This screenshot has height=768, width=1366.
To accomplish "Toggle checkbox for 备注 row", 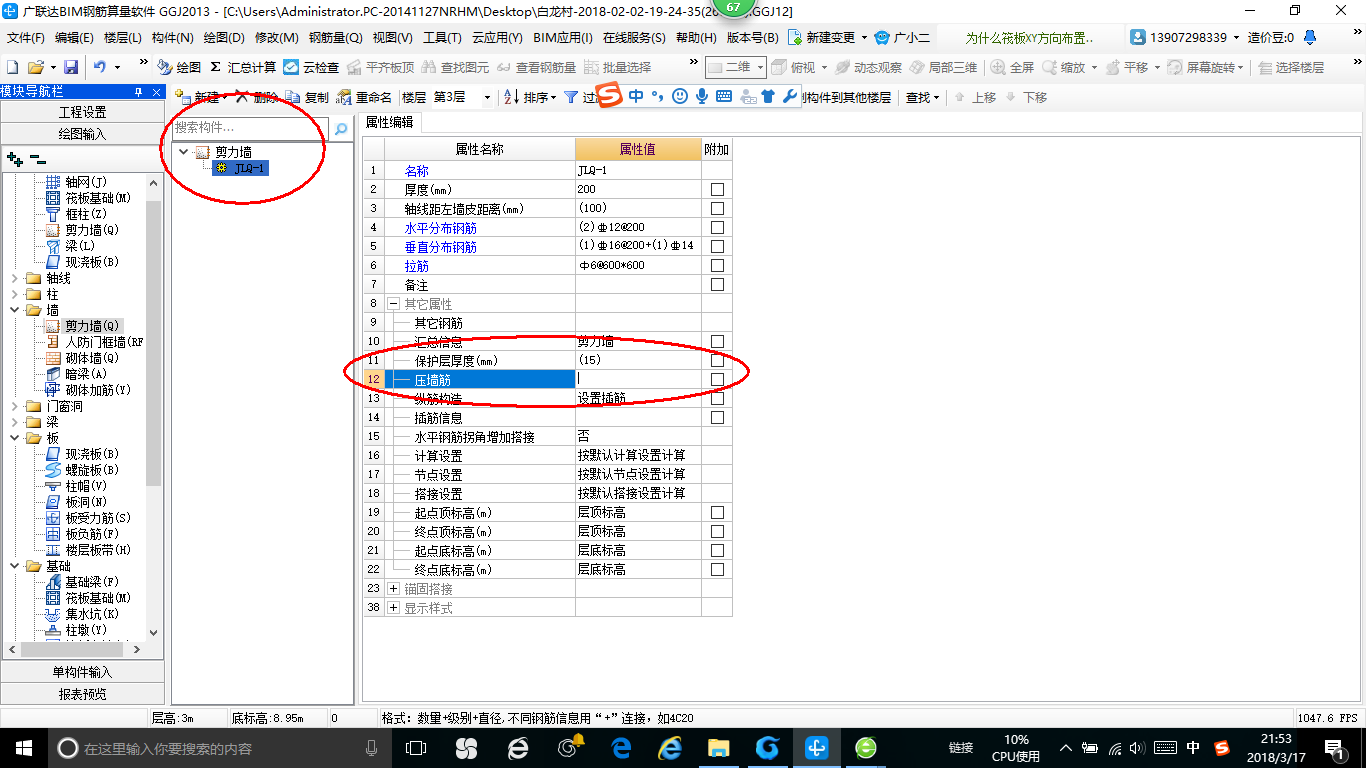I will tap(717, 284).
